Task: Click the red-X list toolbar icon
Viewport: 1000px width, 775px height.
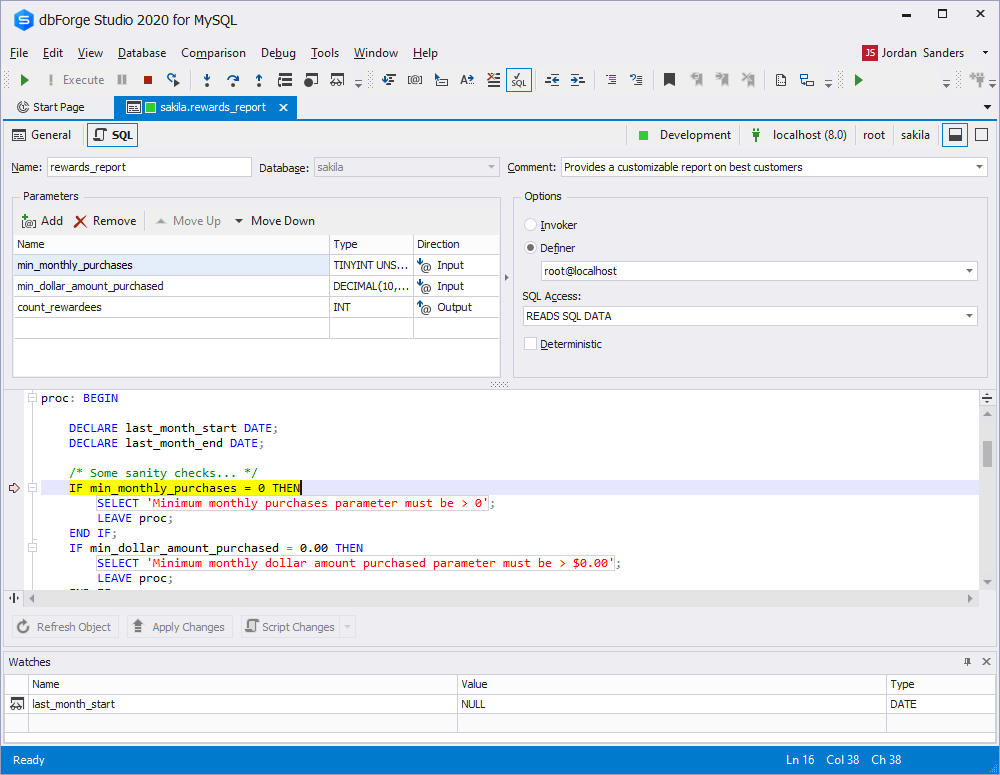Action: pyautogui.click(x=494, y=80)
